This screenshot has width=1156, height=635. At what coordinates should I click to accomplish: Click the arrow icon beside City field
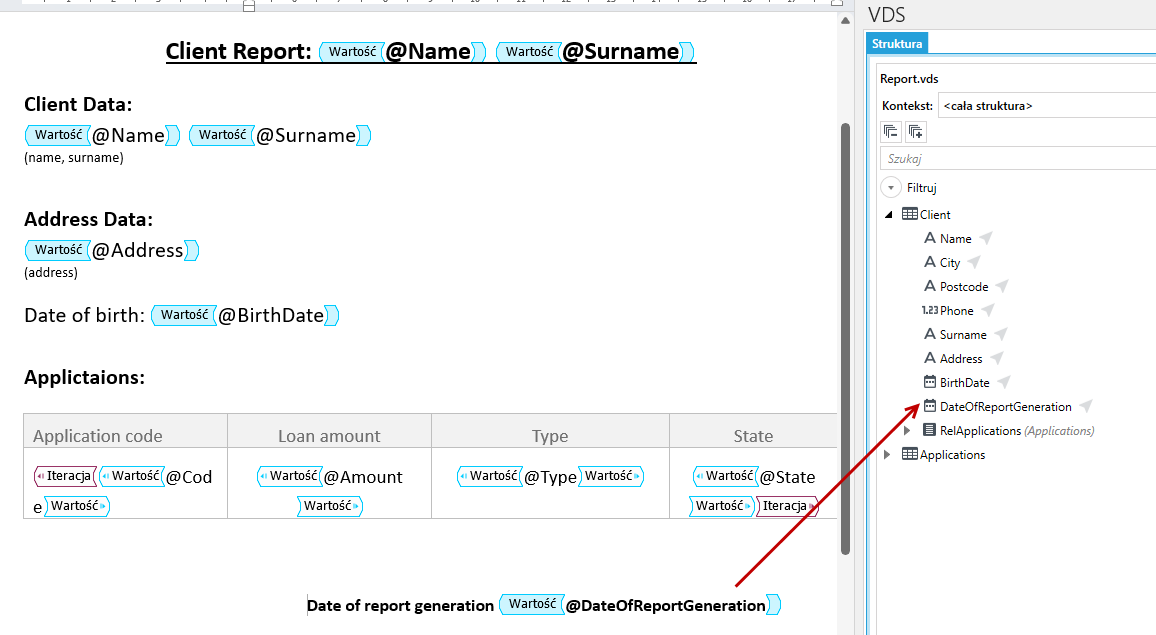[974, 263]
